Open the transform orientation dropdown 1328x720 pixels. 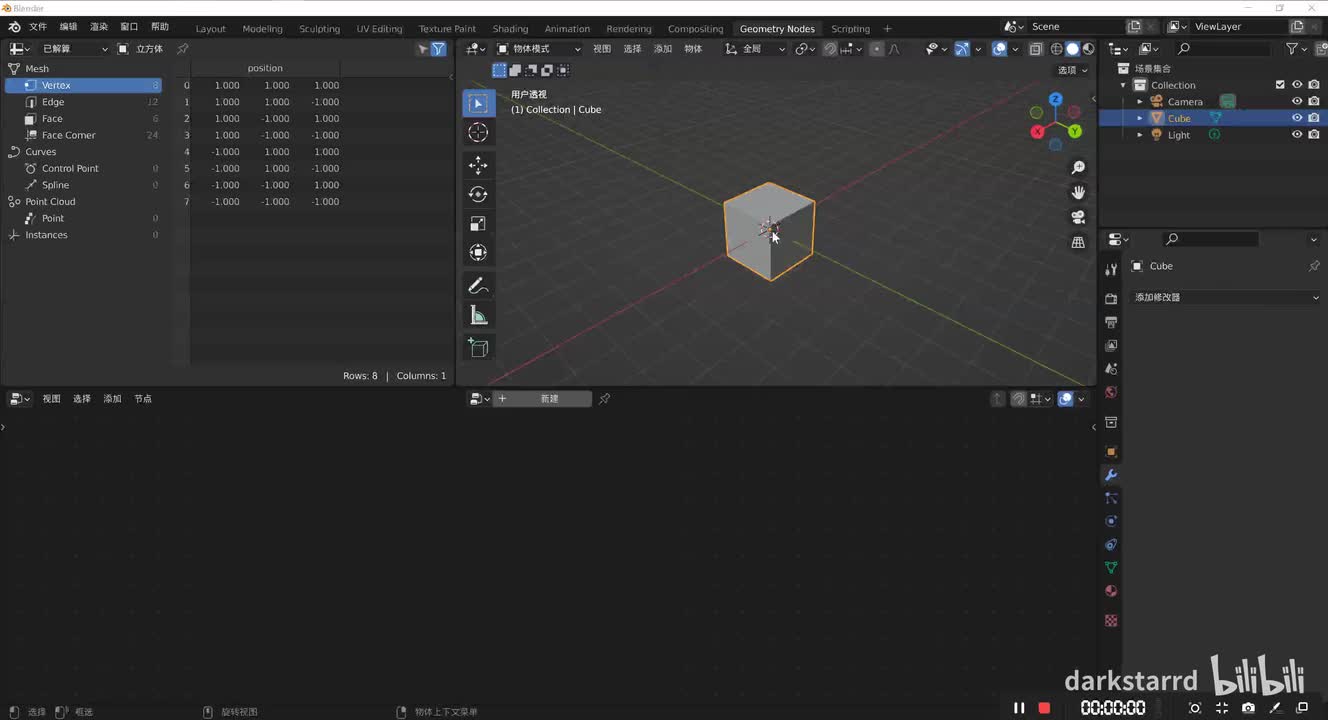pos(756,48)
